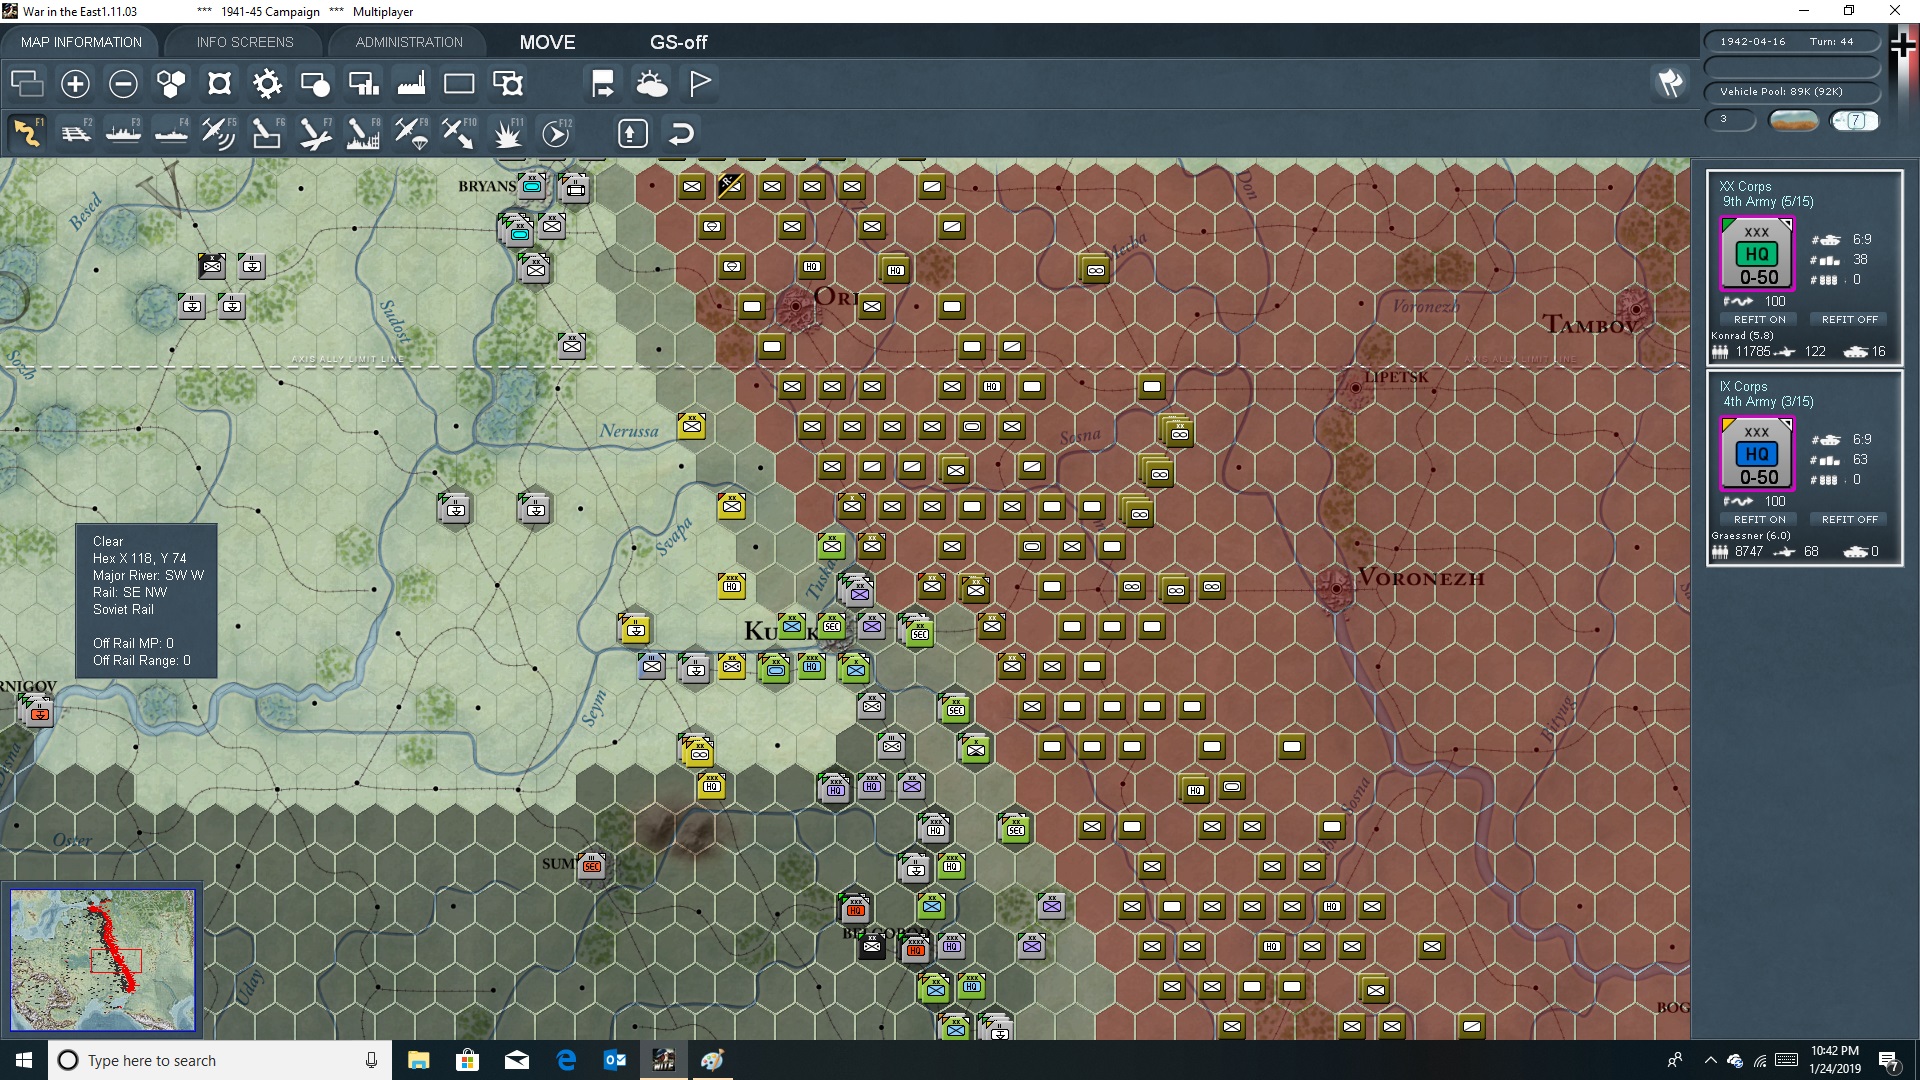Click REFIT OFF for IX Corps
This screenshot has height=1080, width=1920.
1848,519
